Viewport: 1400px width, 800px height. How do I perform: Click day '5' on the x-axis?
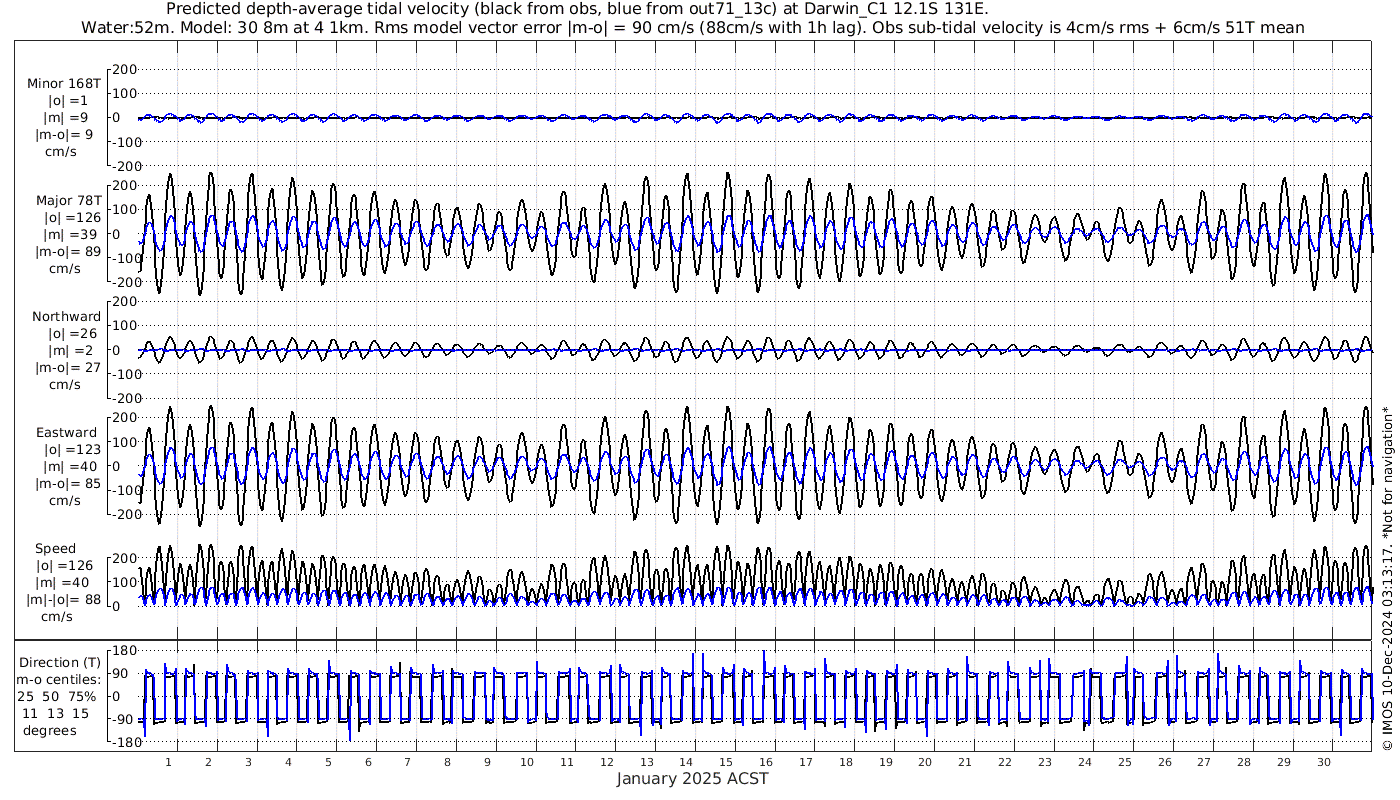pyautogui.click(x=328, y=762)
